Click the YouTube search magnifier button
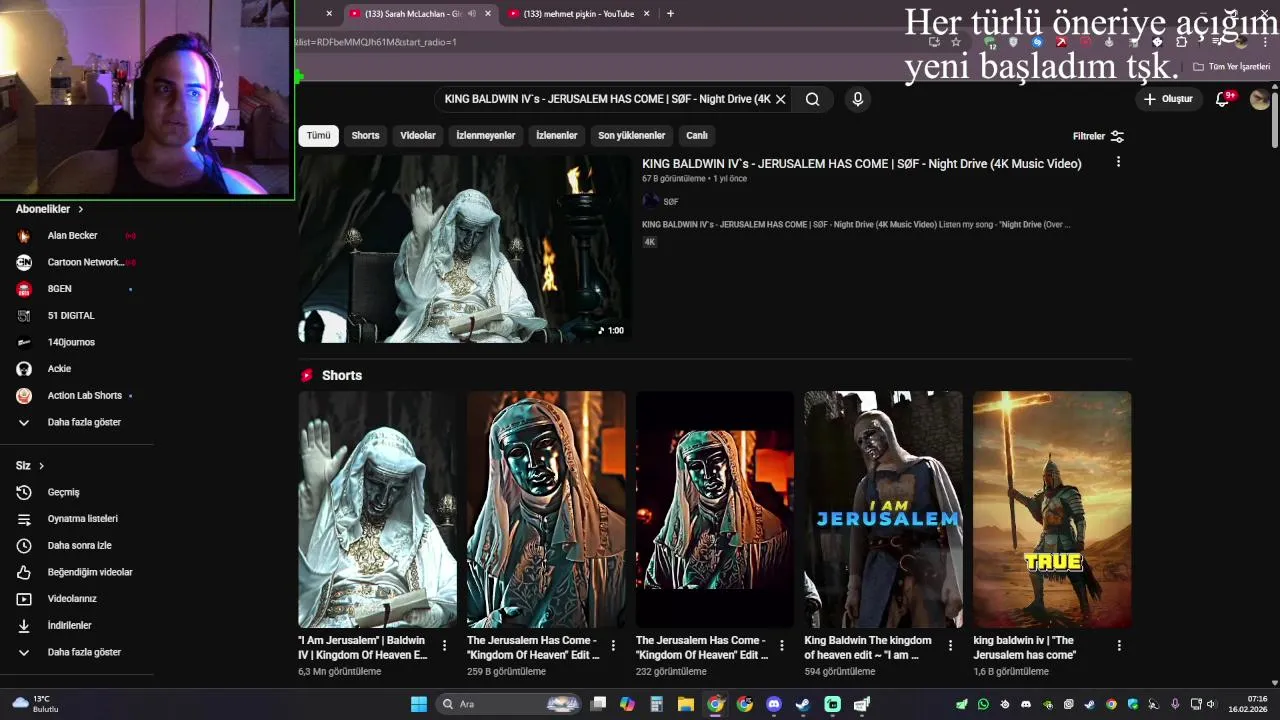 pyautogui.click(x=812, y=99)
